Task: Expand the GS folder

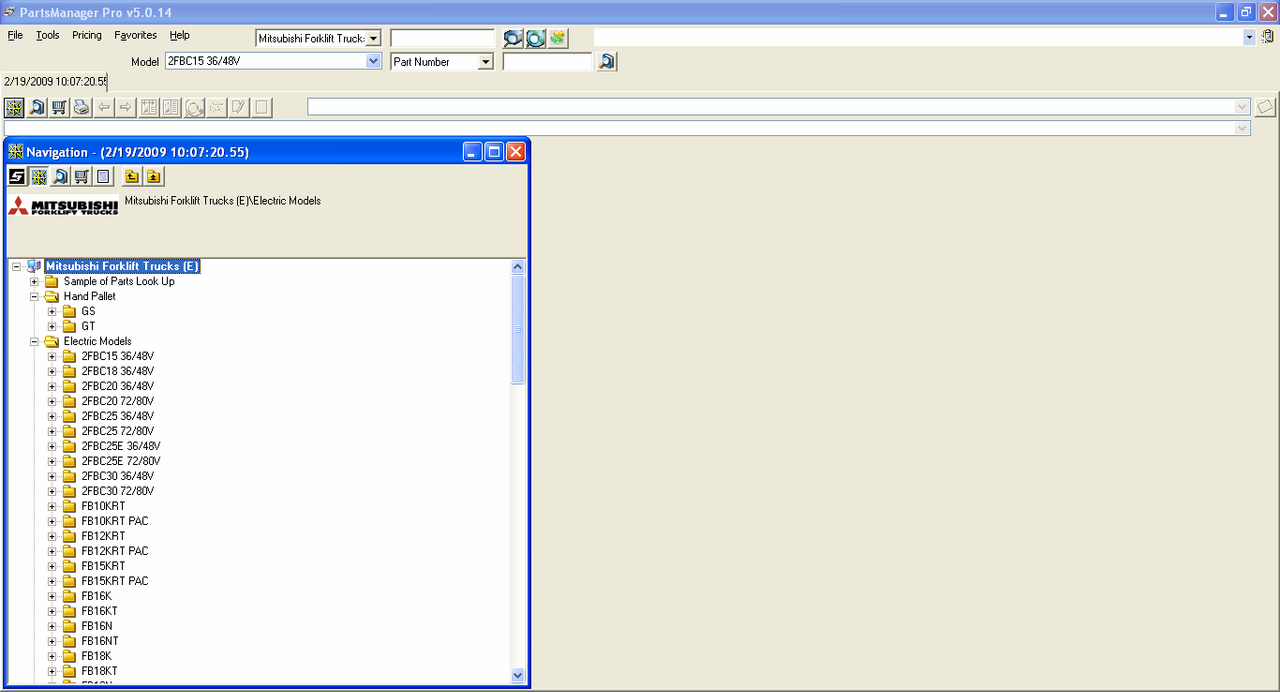Action: (53, 311)
